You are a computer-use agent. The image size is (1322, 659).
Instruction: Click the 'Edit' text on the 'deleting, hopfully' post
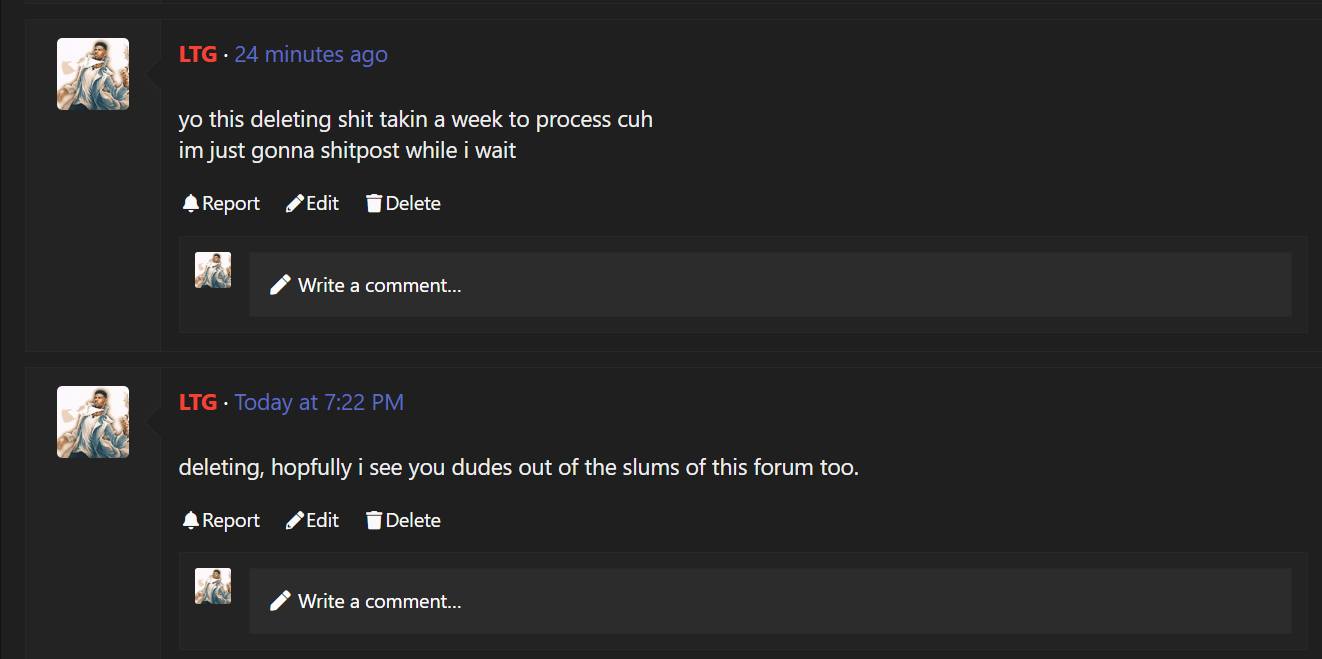[322, 520]
